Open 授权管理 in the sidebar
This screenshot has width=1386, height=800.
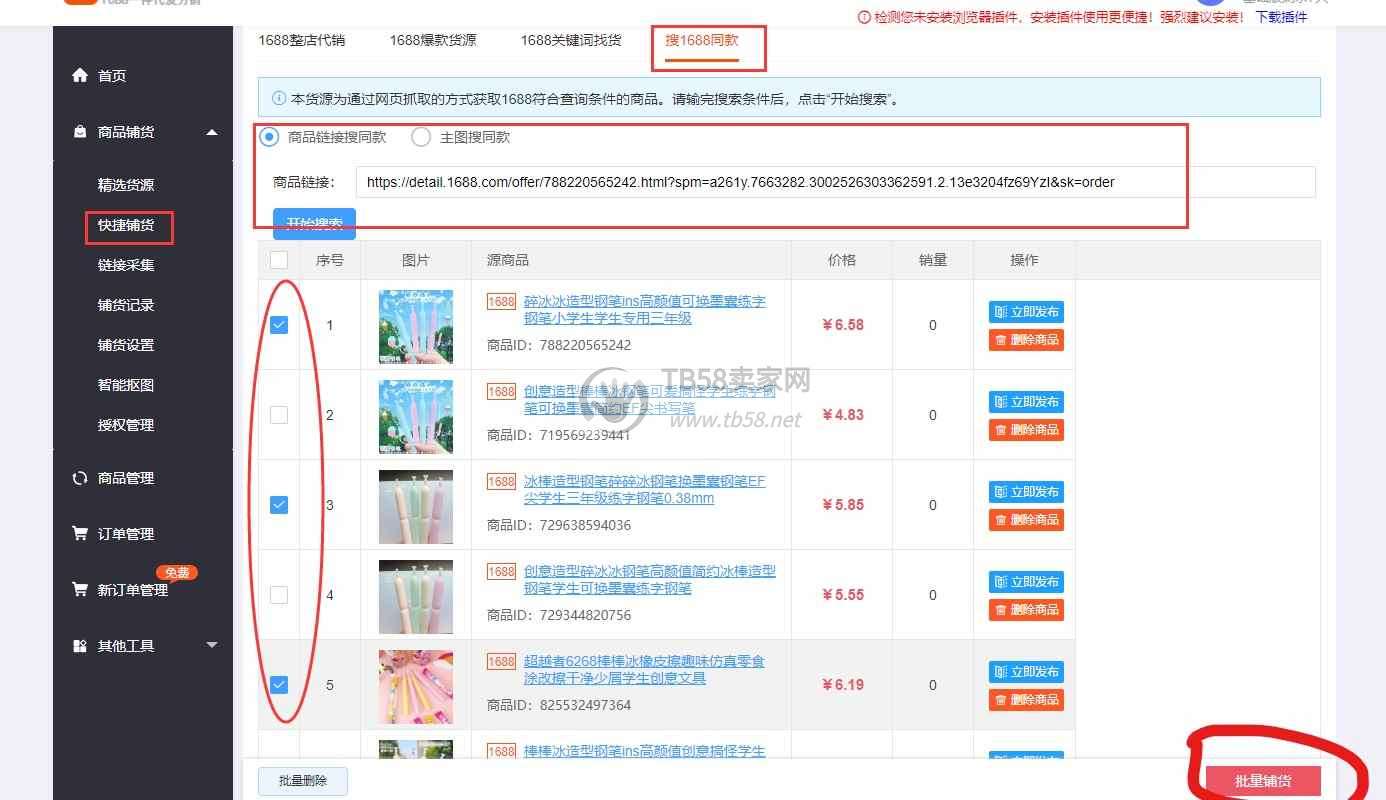coord(126,425)
